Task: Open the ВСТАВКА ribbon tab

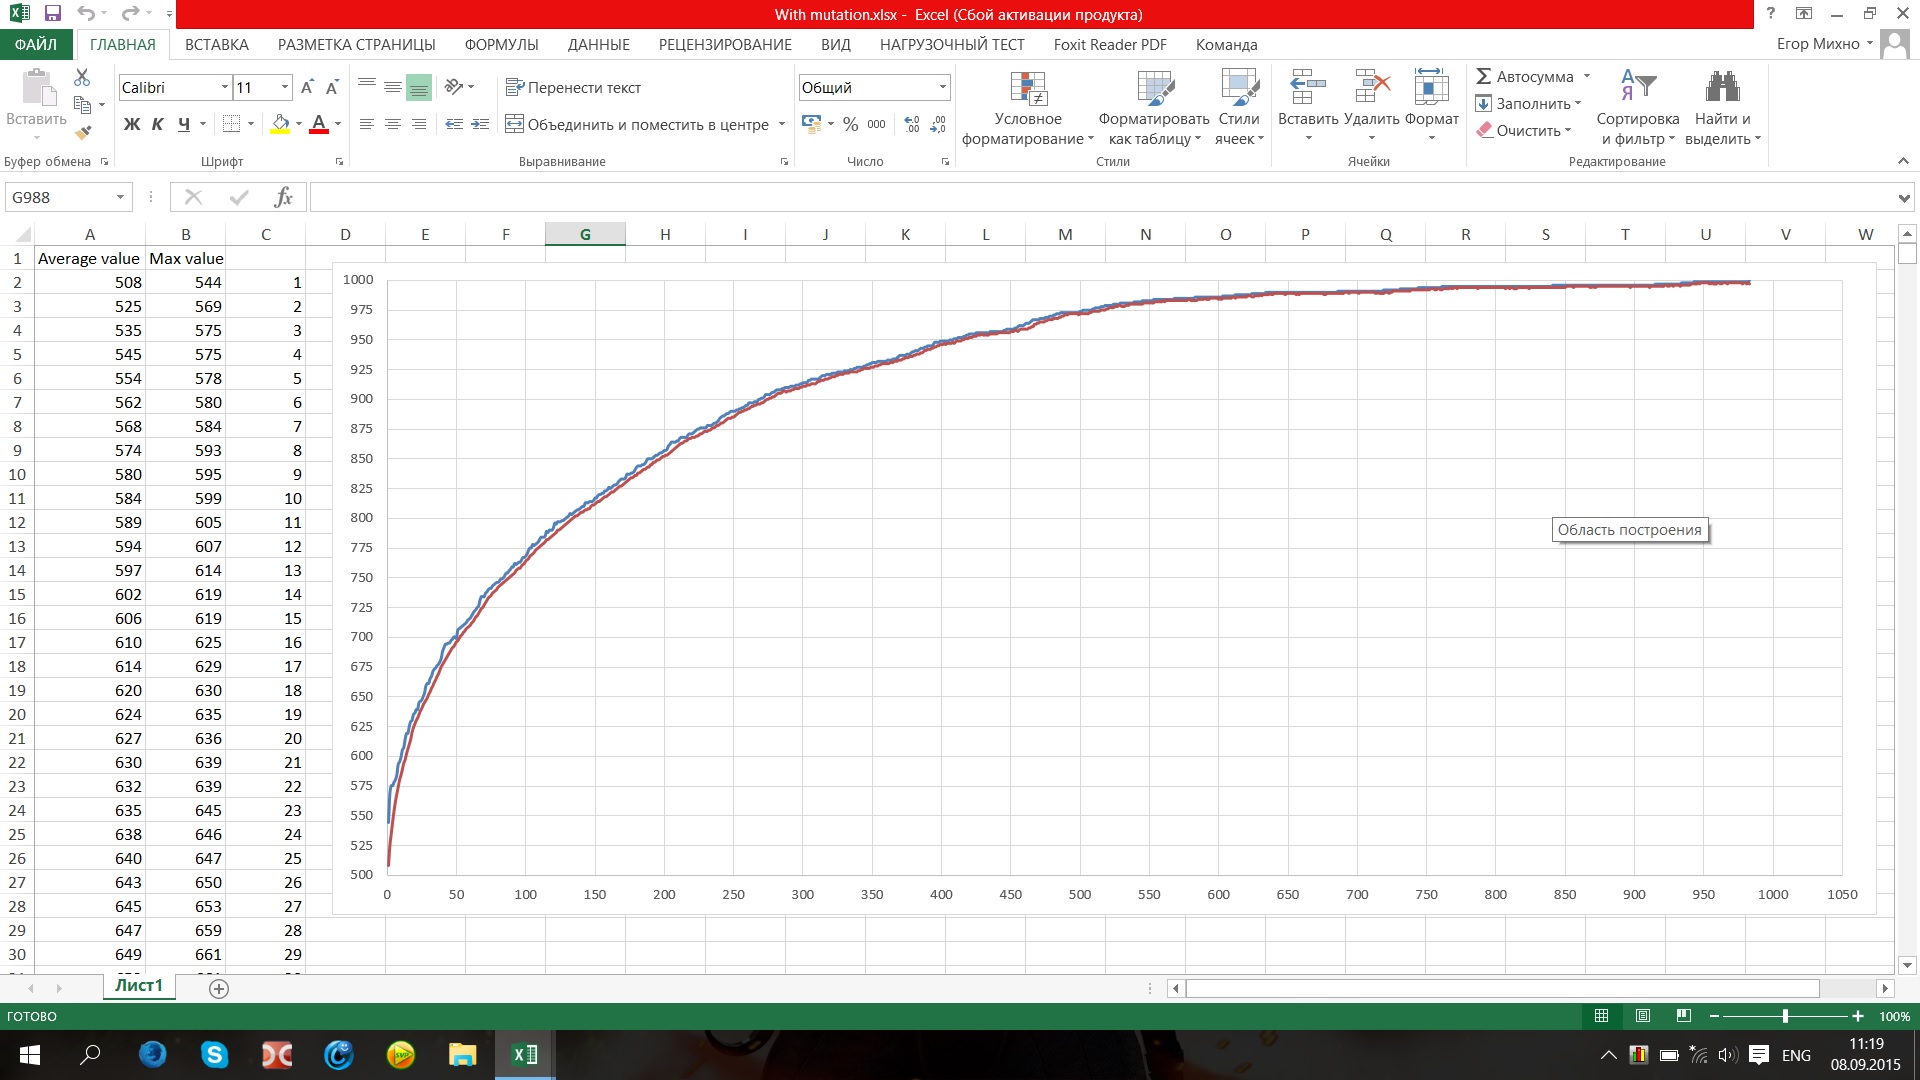Action: pyautogui.click(x=216, y=44)
